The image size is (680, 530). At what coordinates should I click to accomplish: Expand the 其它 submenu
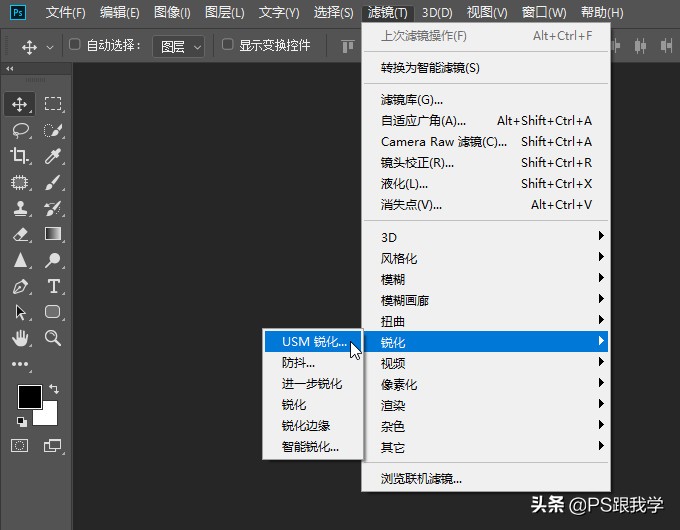(486, 447)
